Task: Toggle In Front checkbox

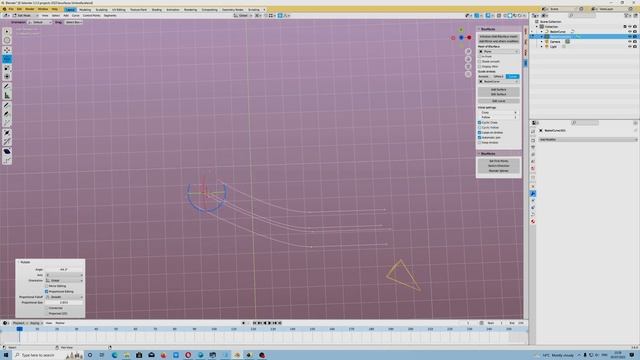Action: (480, 56)
